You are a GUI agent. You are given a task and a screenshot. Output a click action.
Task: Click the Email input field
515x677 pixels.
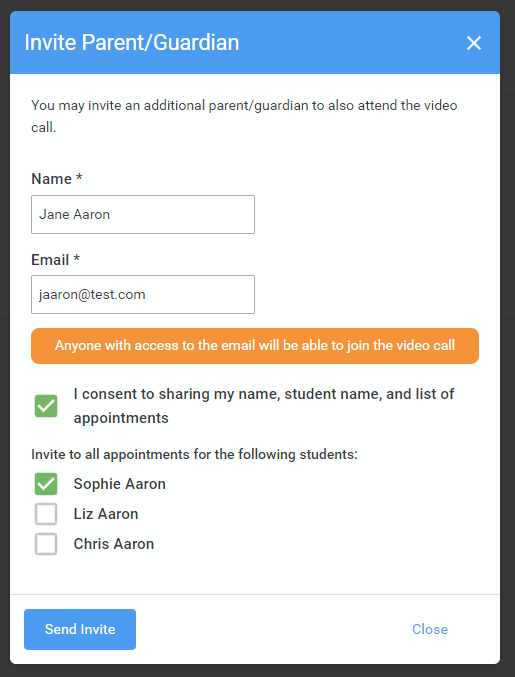pos(143,294)
